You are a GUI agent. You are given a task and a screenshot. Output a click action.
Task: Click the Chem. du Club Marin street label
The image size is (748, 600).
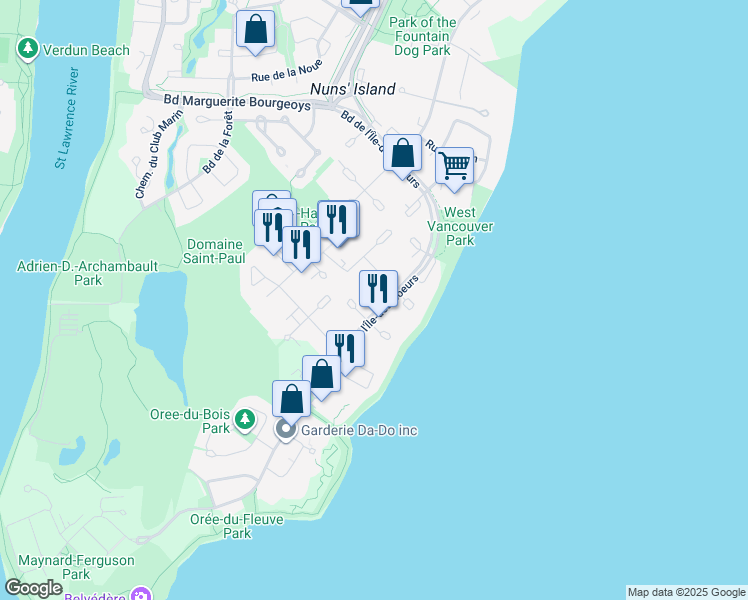point(158,154)
